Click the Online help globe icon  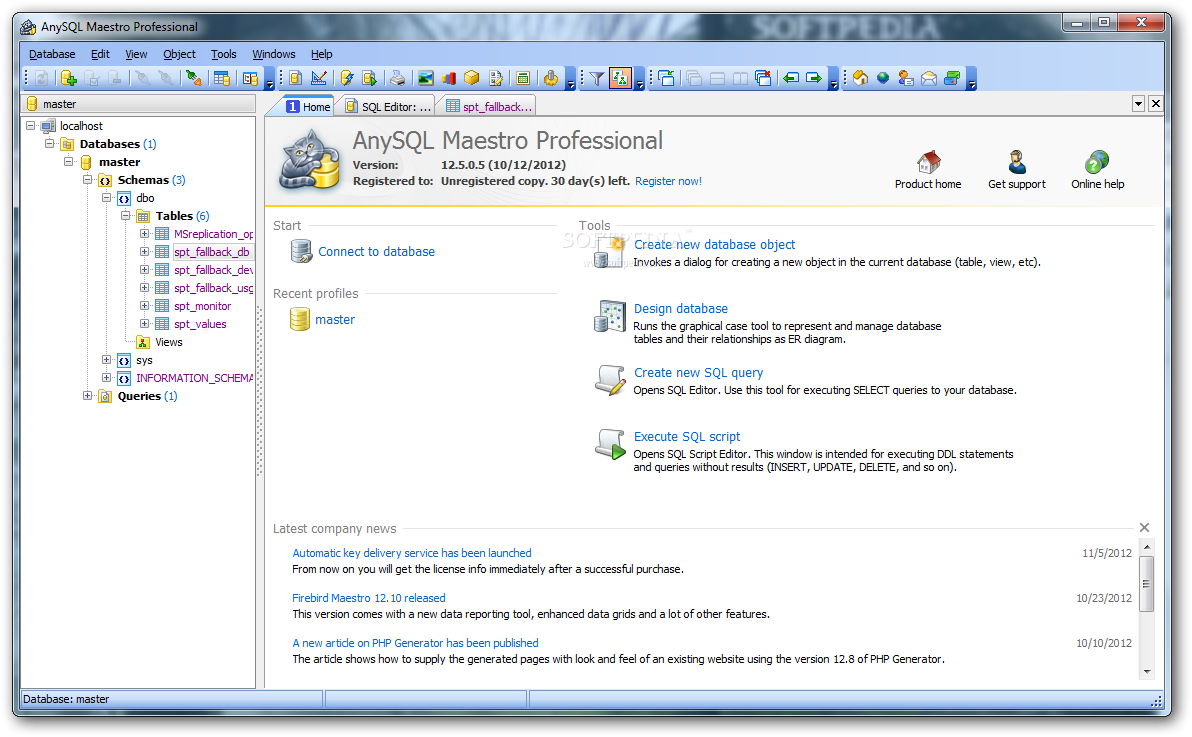(1097, 162)
